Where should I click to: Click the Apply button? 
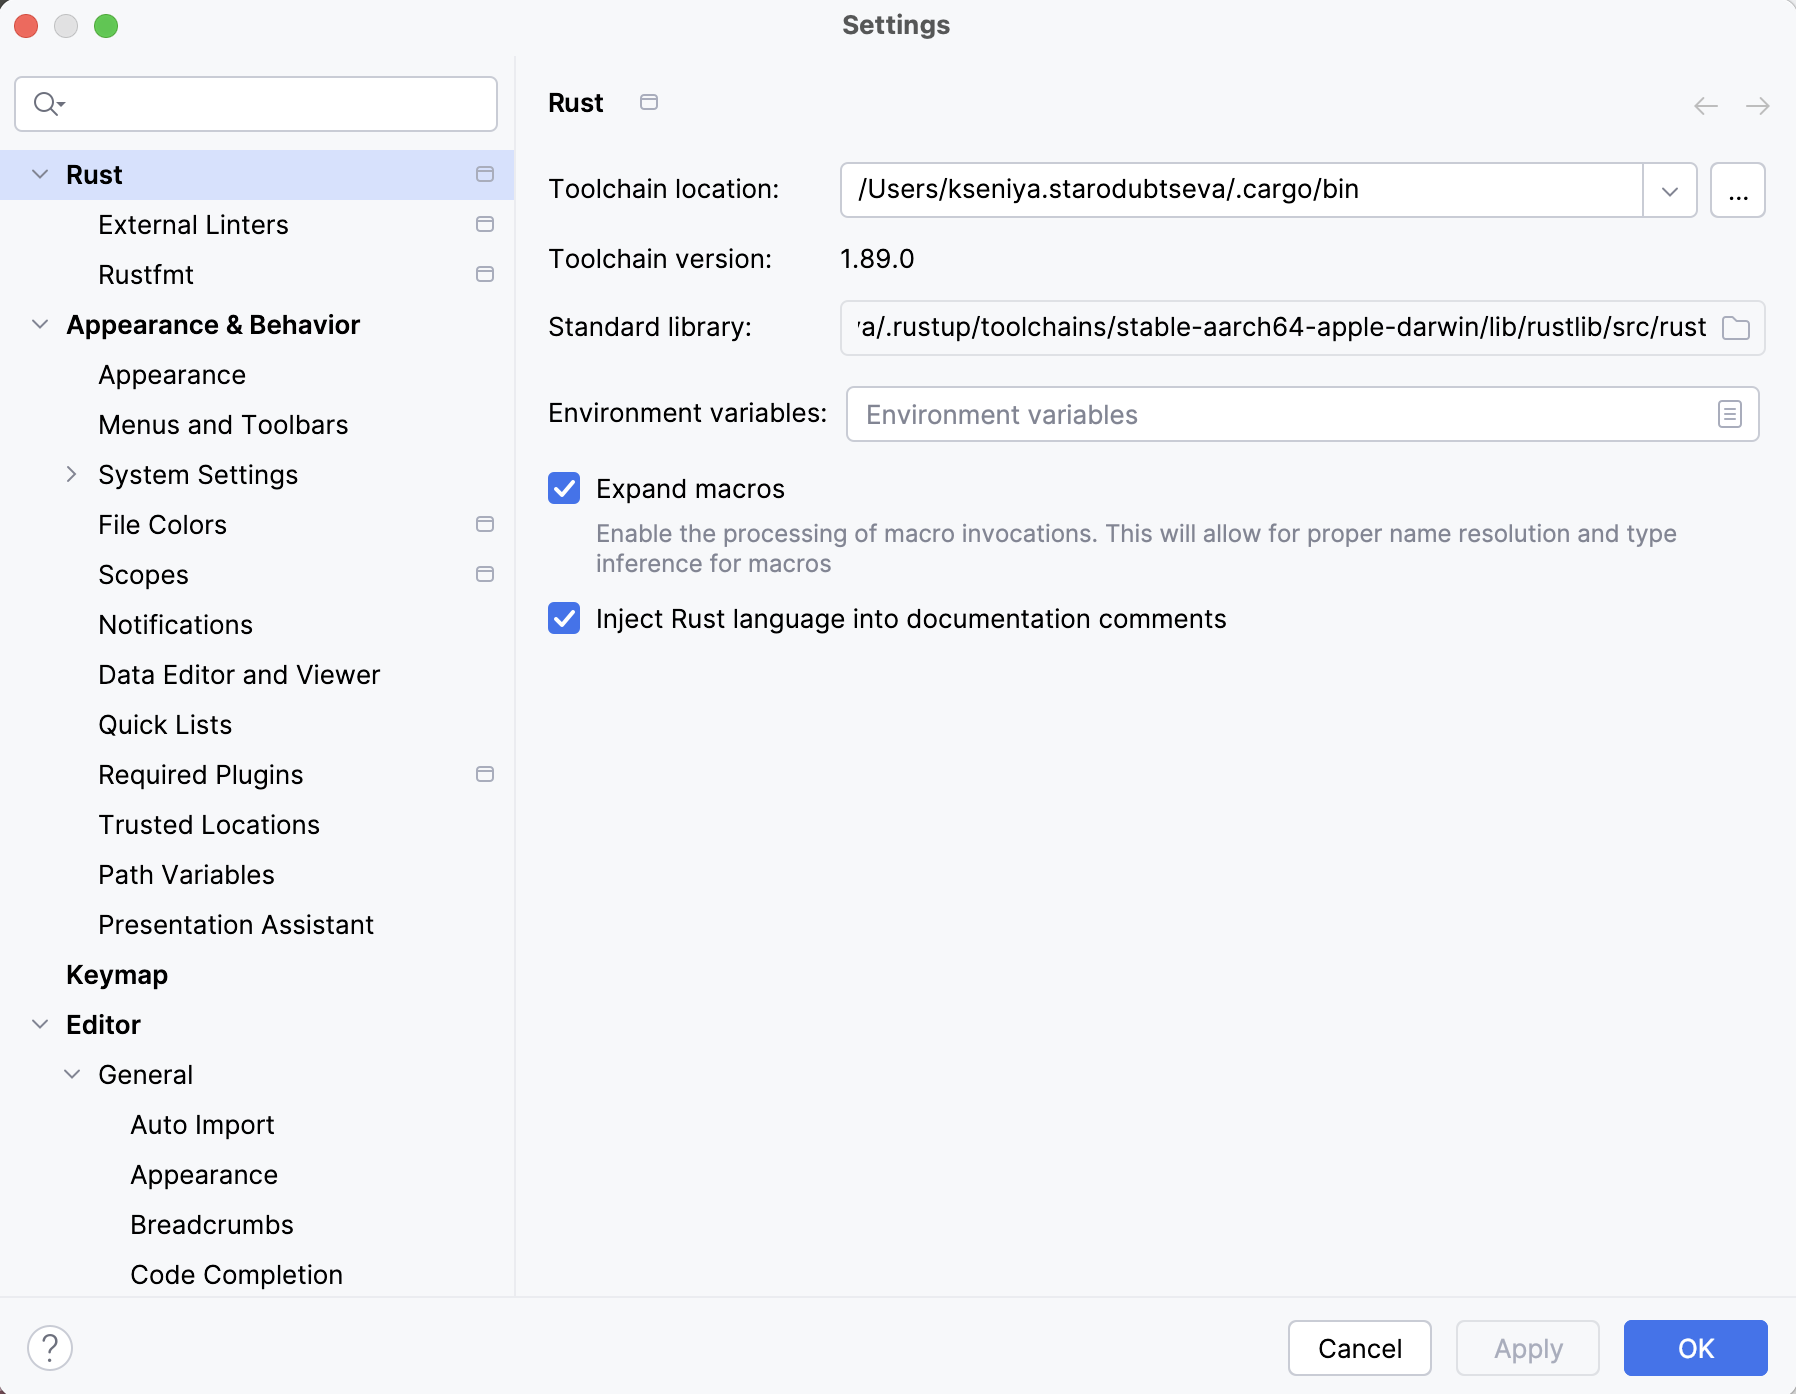pyautogui.click(x=1527, y=1348)
